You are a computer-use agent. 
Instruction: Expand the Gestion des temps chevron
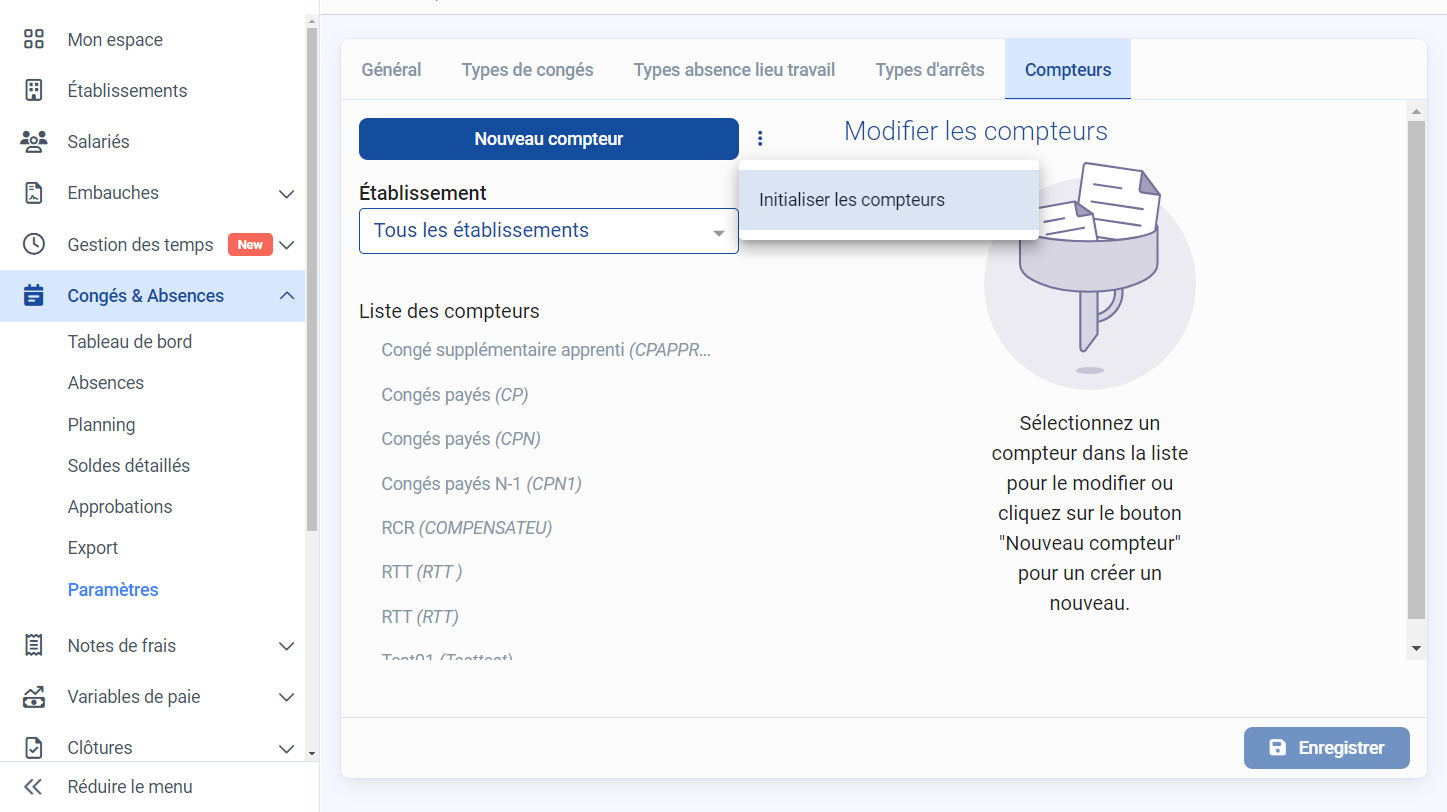[x=287, y=244]
